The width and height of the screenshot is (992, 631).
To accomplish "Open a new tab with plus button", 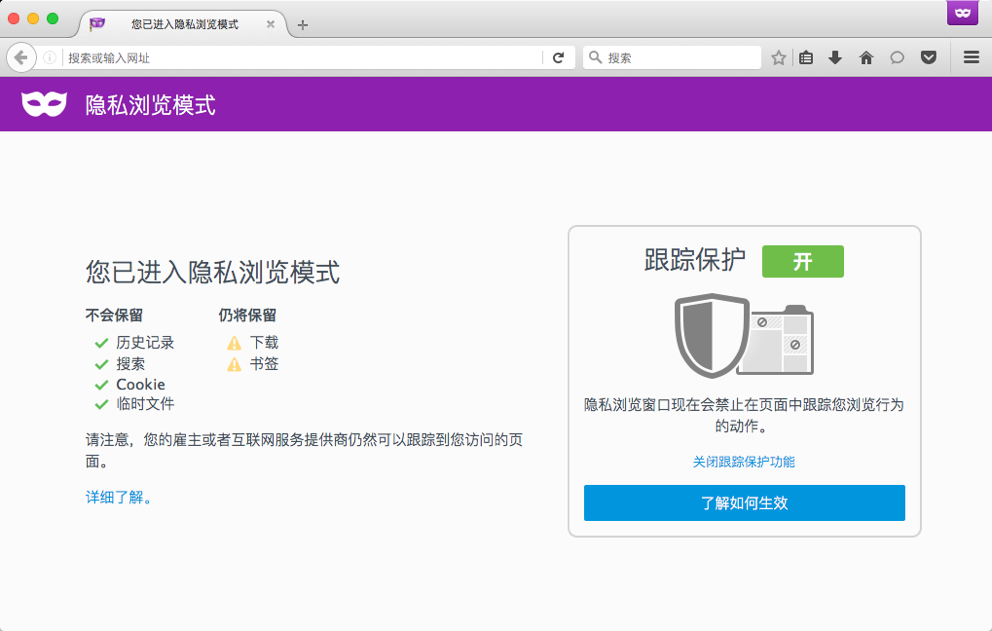I will tap(302, 25).
